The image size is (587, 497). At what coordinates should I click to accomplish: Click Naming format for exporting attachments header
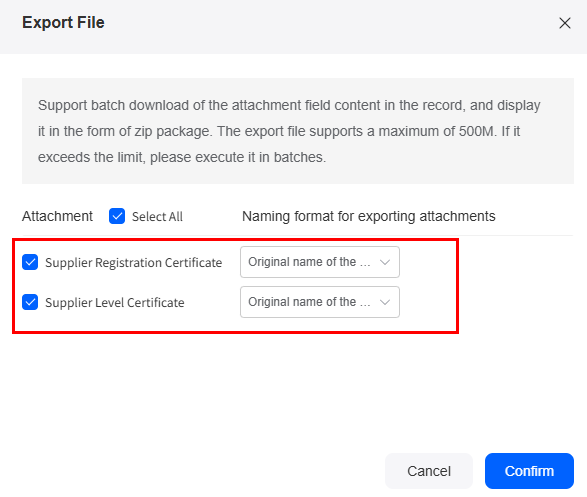click(x=369, y=216)
